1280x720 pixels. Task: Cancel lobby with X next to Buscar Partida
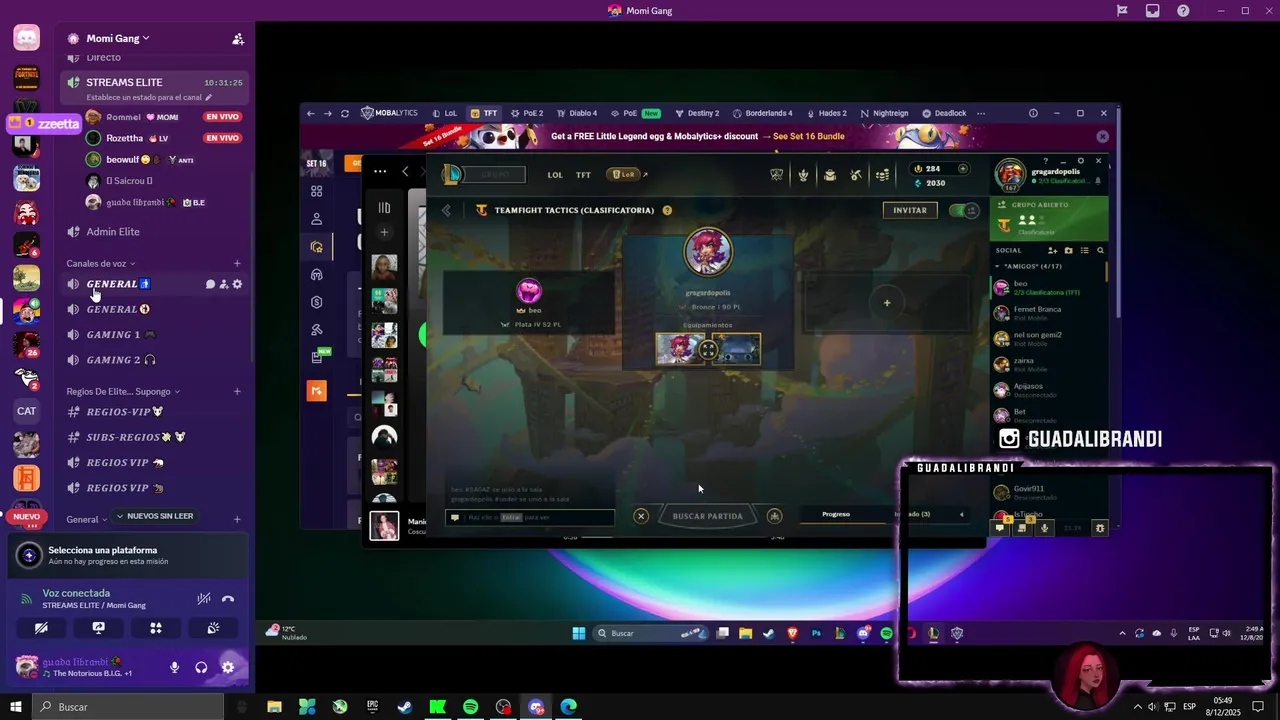[641, 516]
